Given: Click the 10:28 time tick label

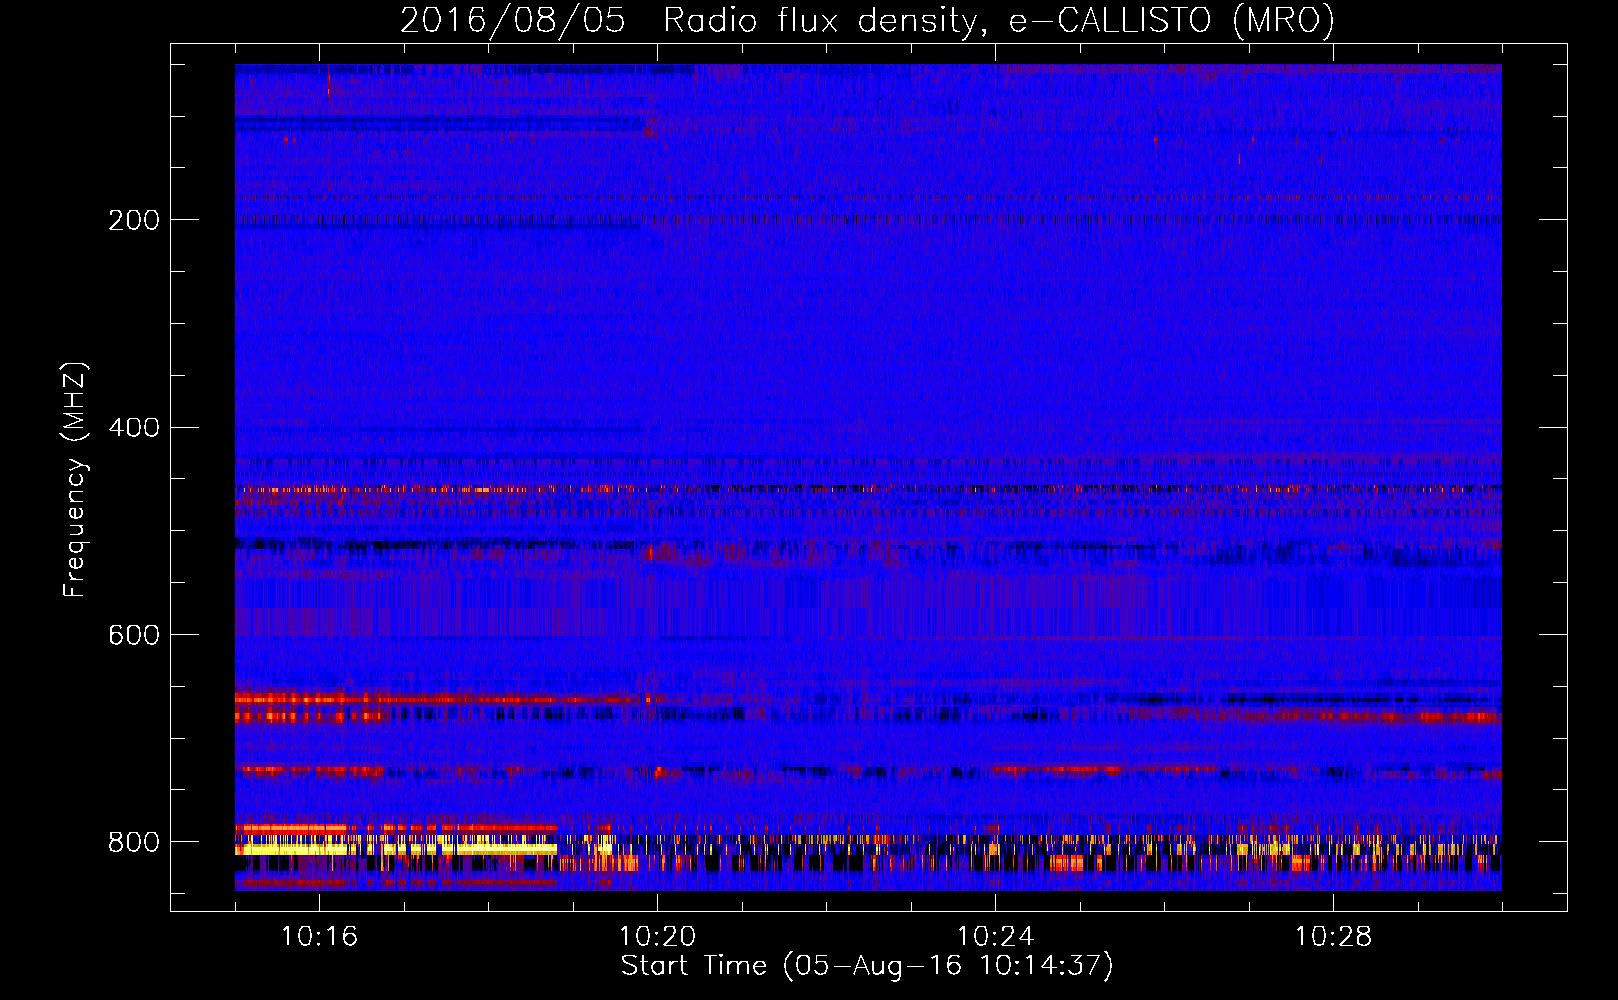Looking at the screenshot, I should tap(1334, 937).
